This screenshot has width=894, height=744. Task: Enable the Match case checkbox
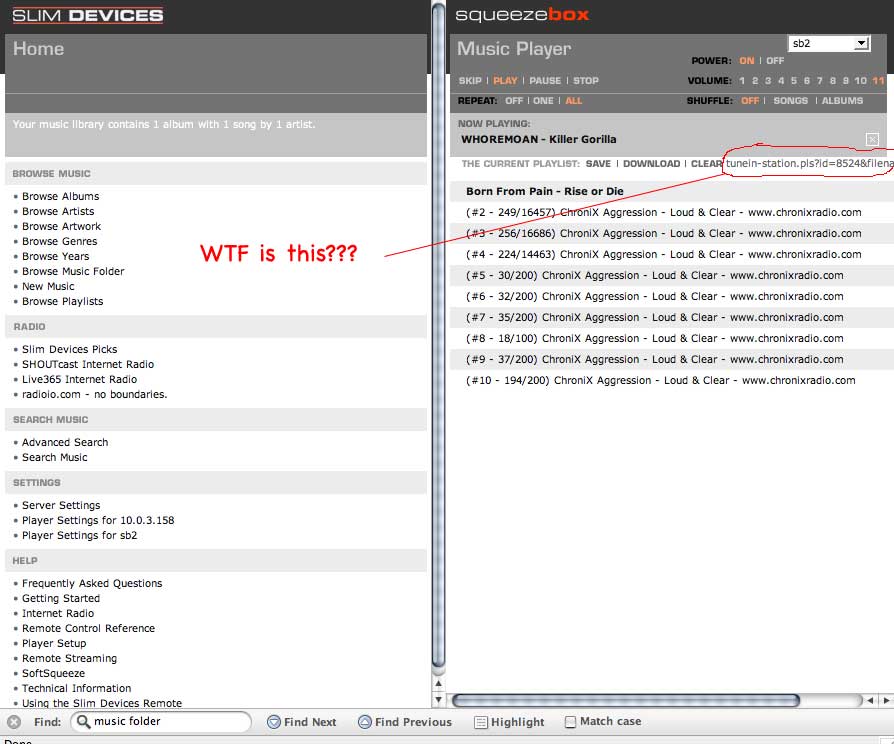click(570, 722)
